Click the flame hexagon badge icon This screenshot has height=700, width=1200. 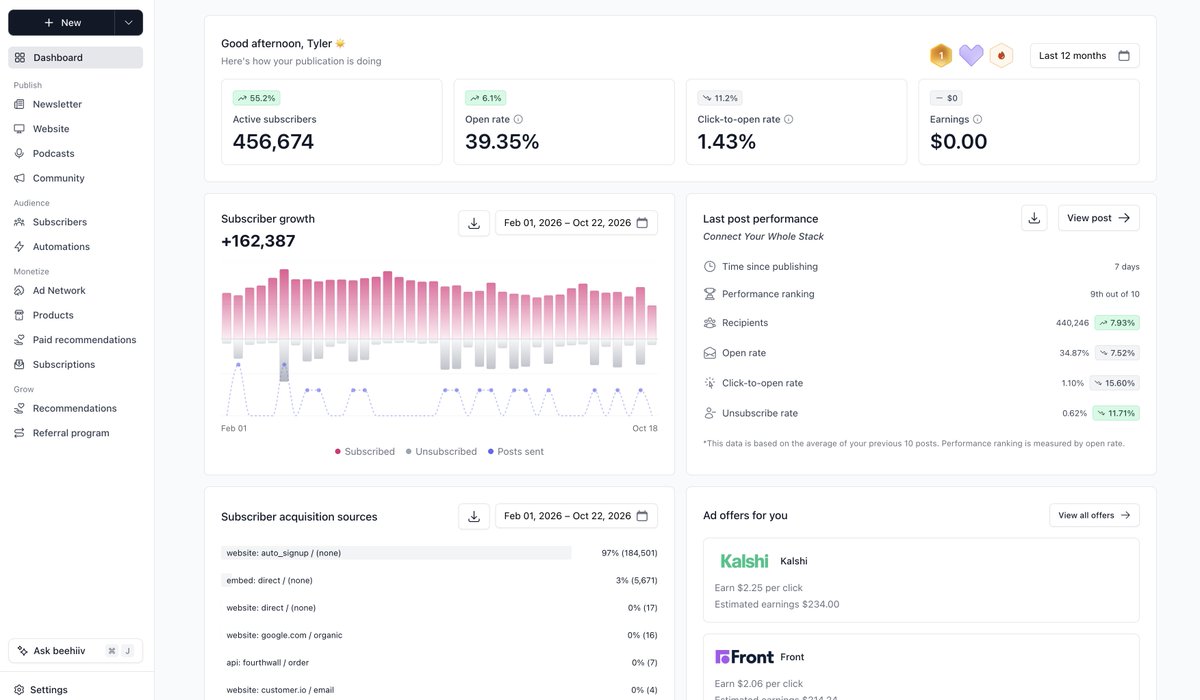click(1001, 56)
